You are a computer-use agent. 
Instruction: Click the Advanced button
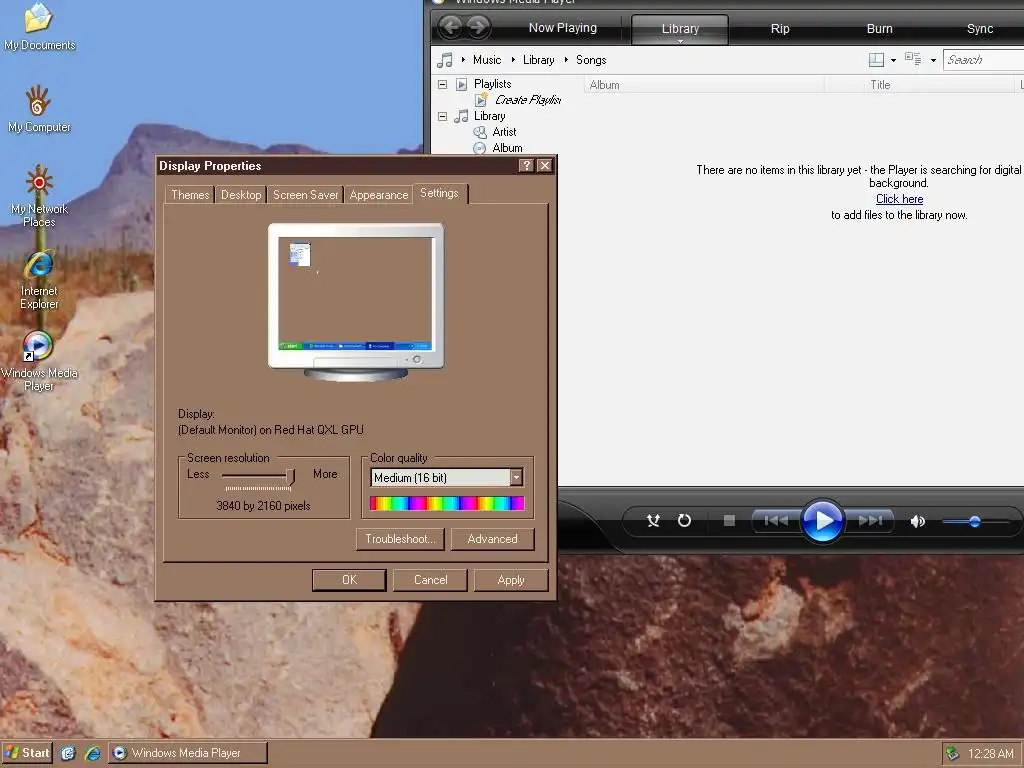(492, 539)
